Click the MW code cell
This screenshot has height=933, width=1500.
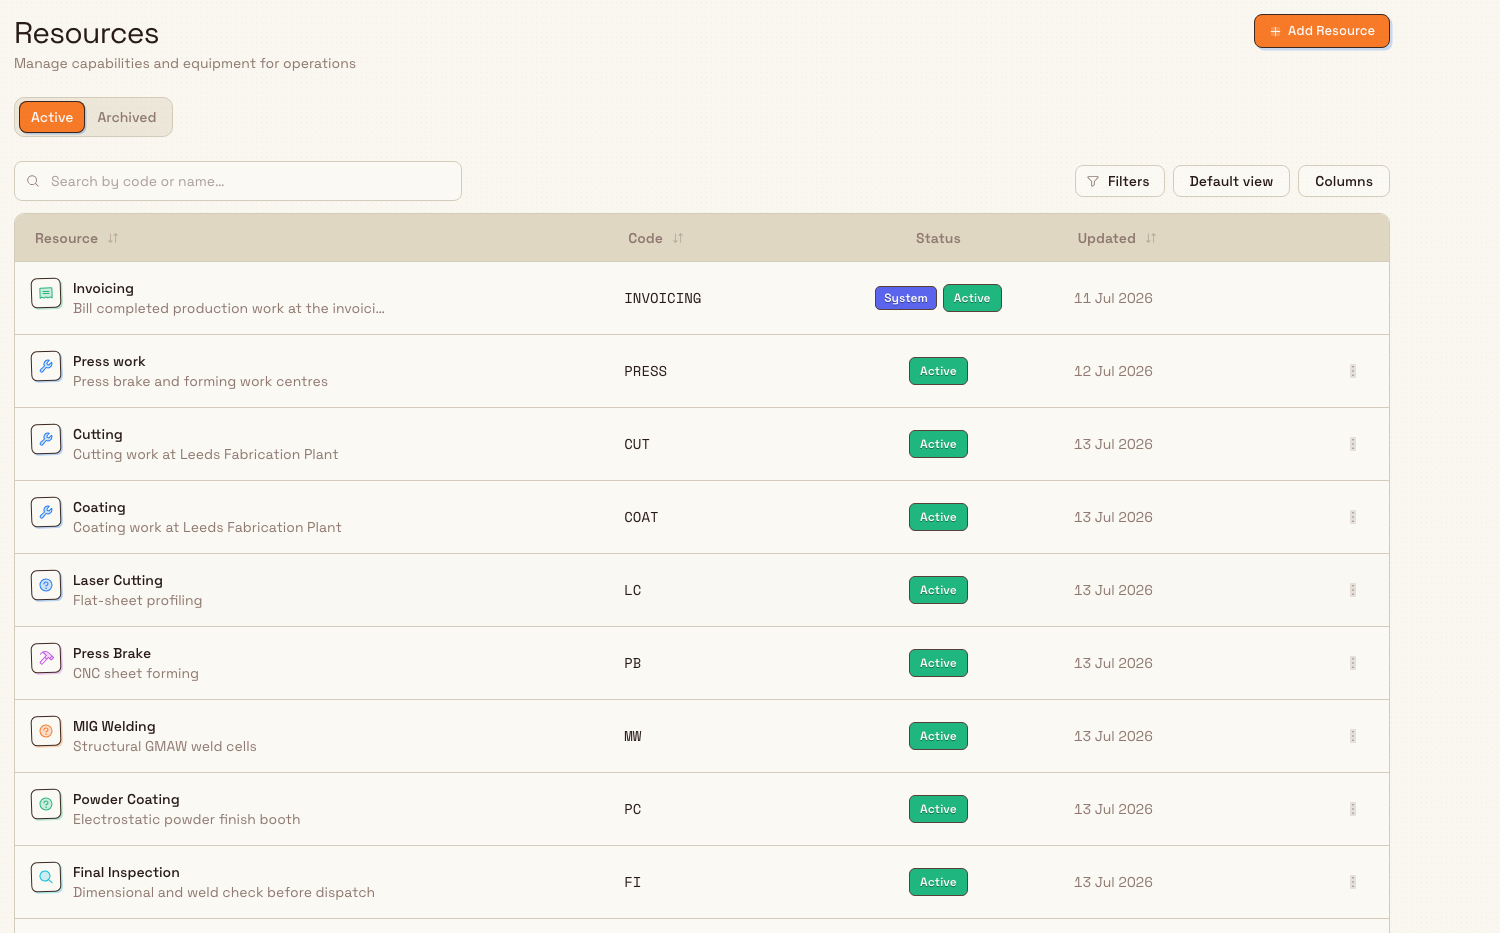tap(633, 736)
